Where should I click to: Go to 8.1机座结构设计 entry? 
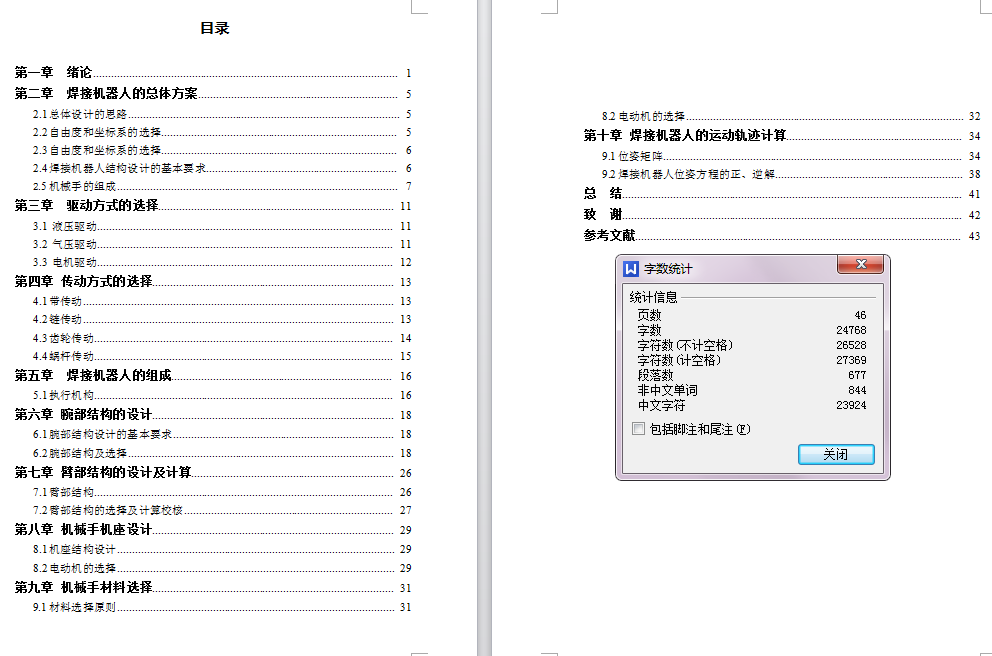[x=222, y=549]
